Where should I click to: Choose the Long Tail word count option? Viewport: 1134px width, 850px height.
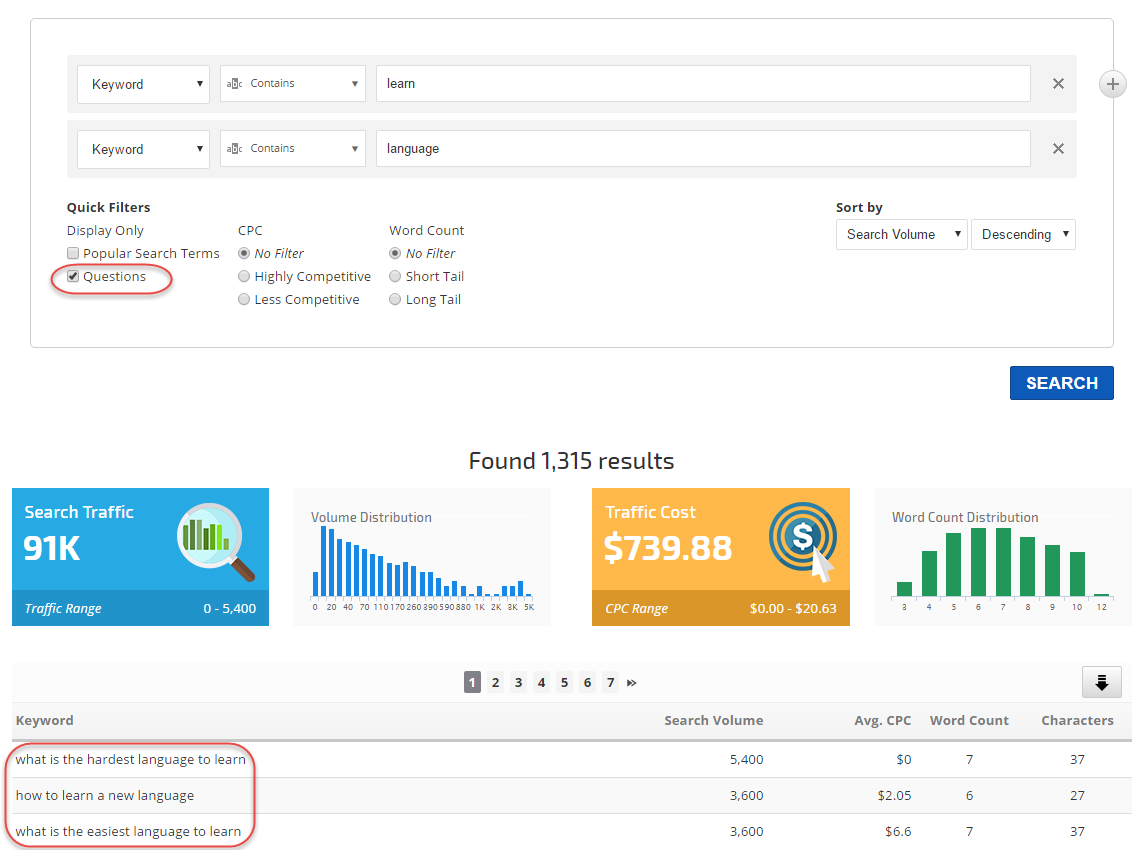tap(395, 300)
